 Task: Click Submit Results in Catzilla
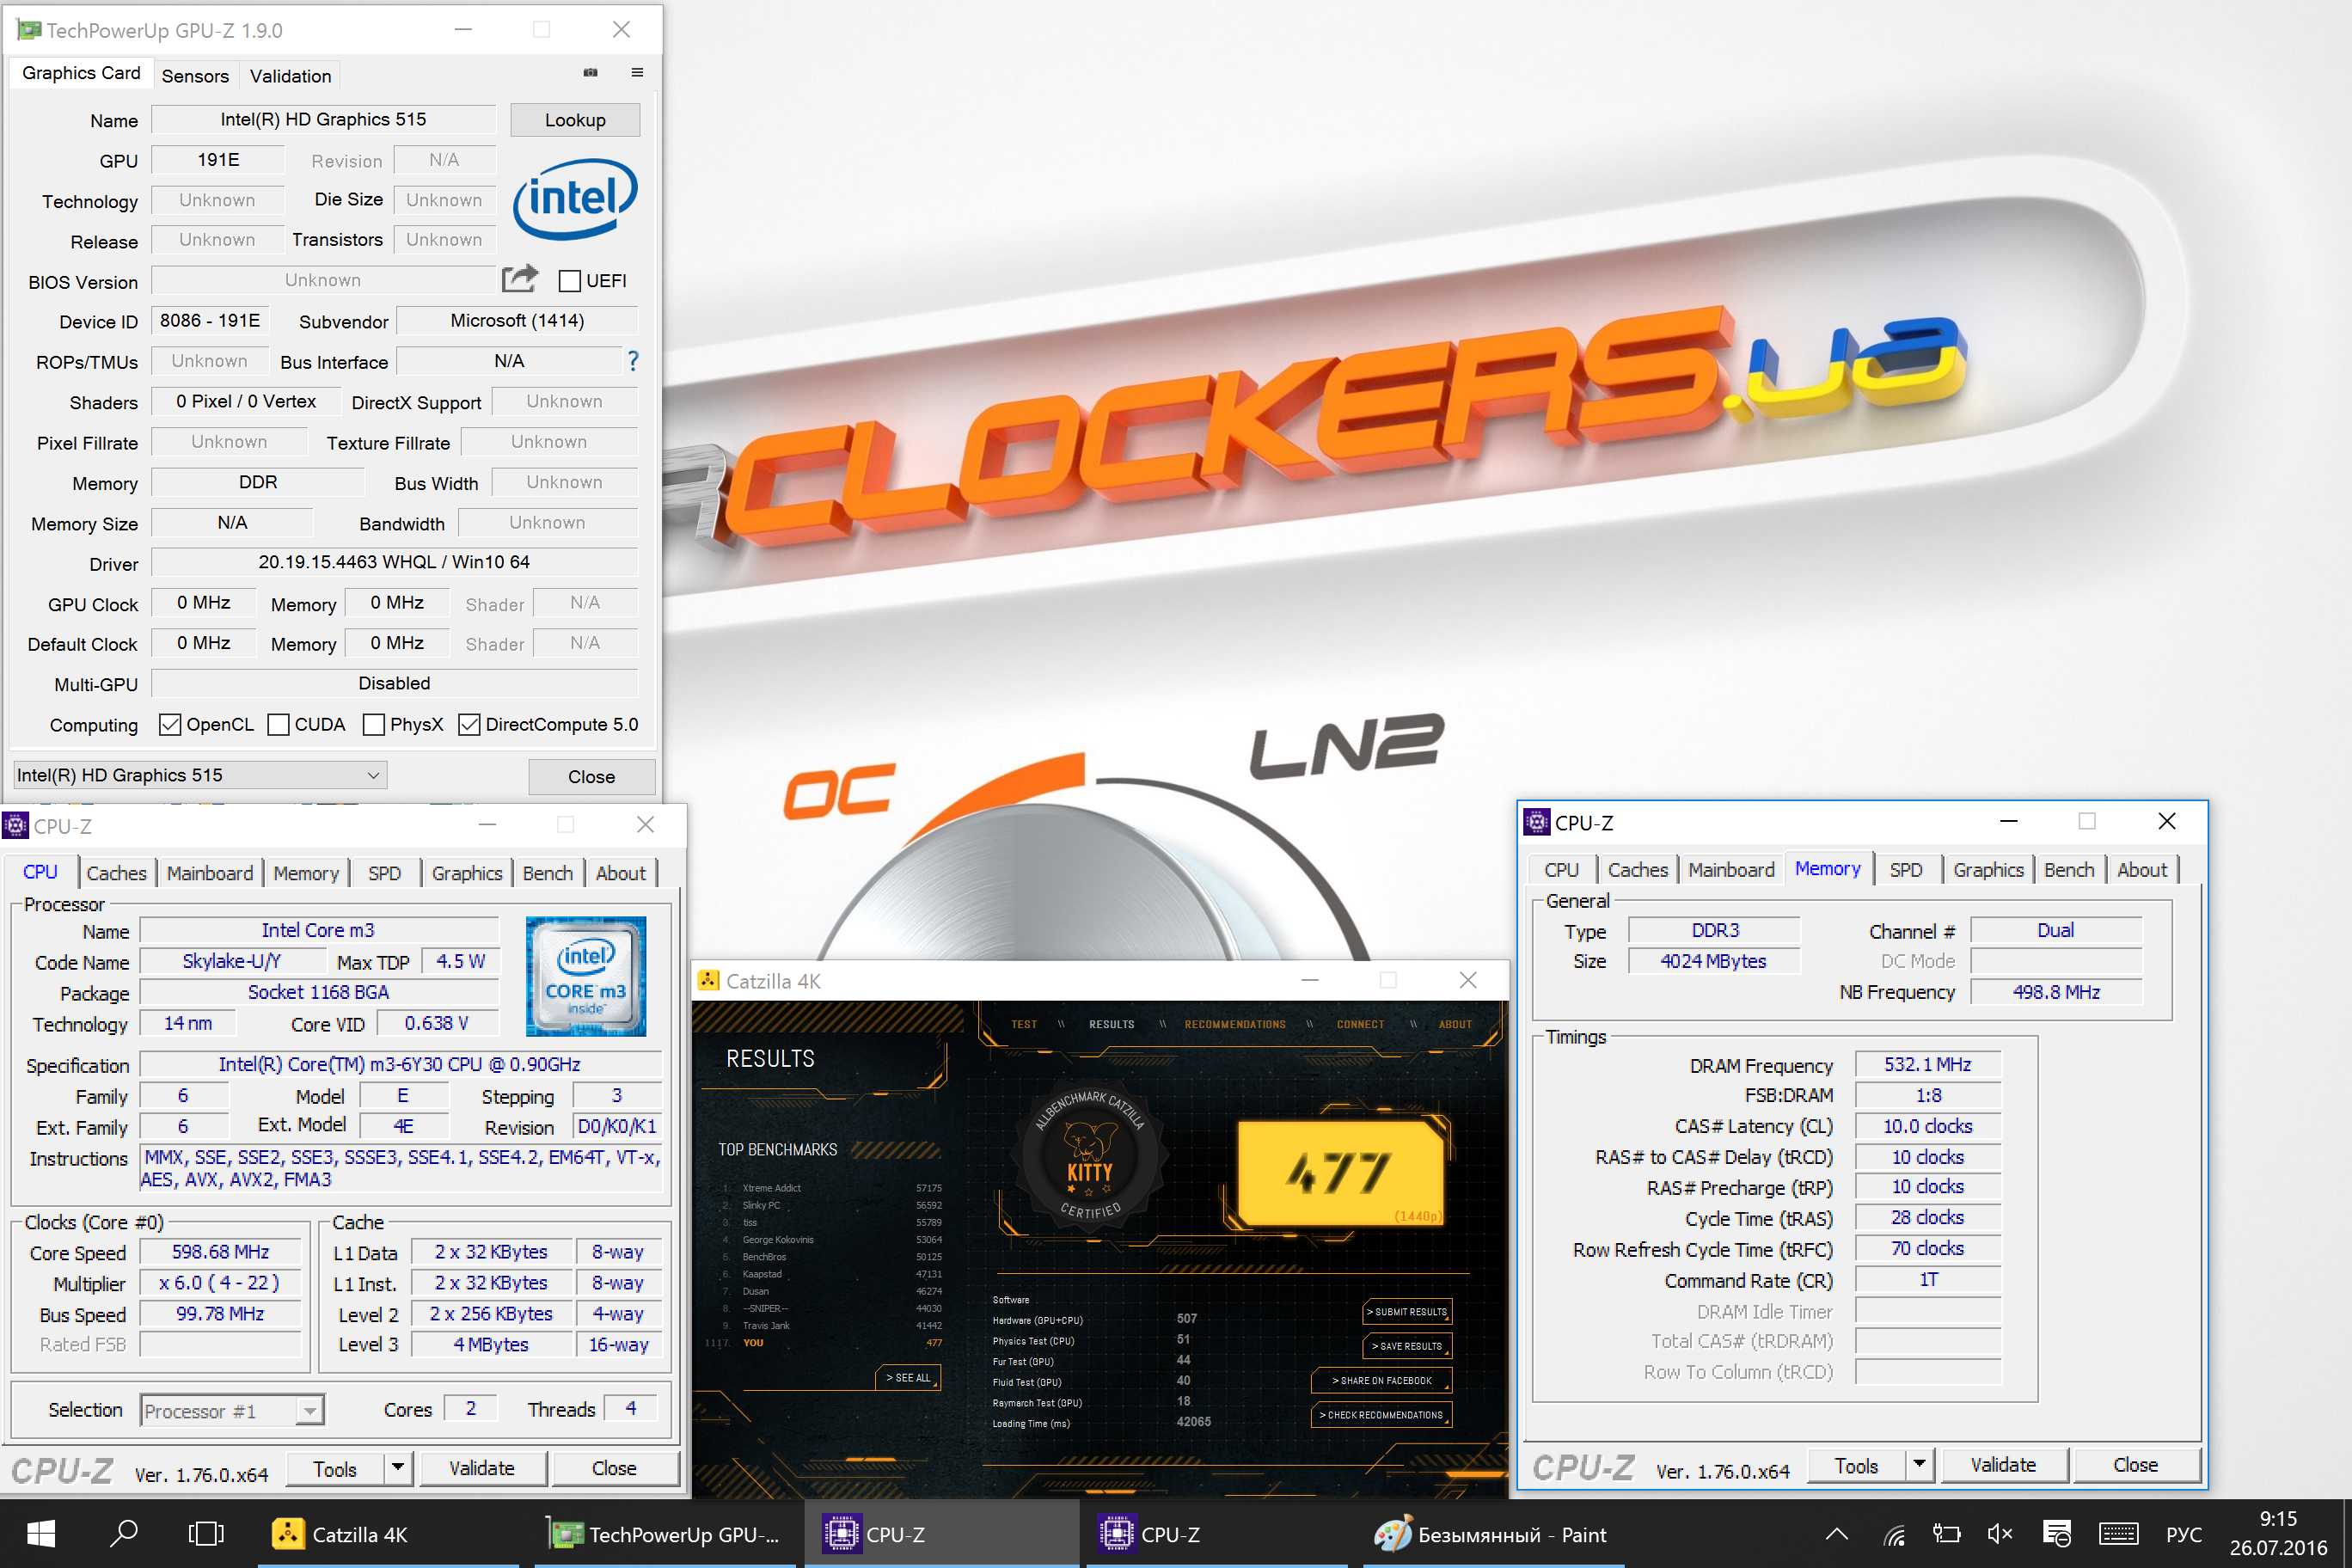pos(1407,1311)
